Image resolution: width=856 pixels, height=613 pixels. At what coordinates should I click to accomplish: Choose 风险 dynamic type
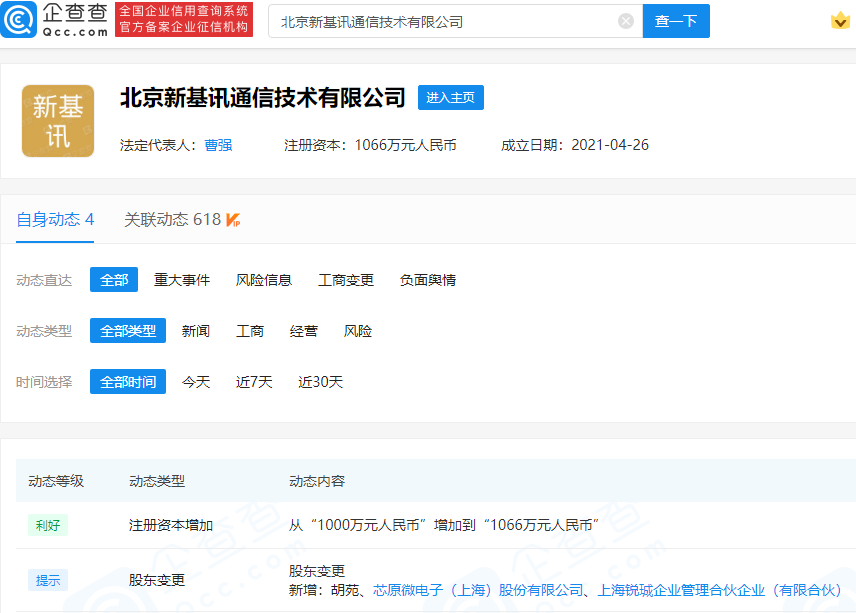pyautogui.click(x=358, y=331)
